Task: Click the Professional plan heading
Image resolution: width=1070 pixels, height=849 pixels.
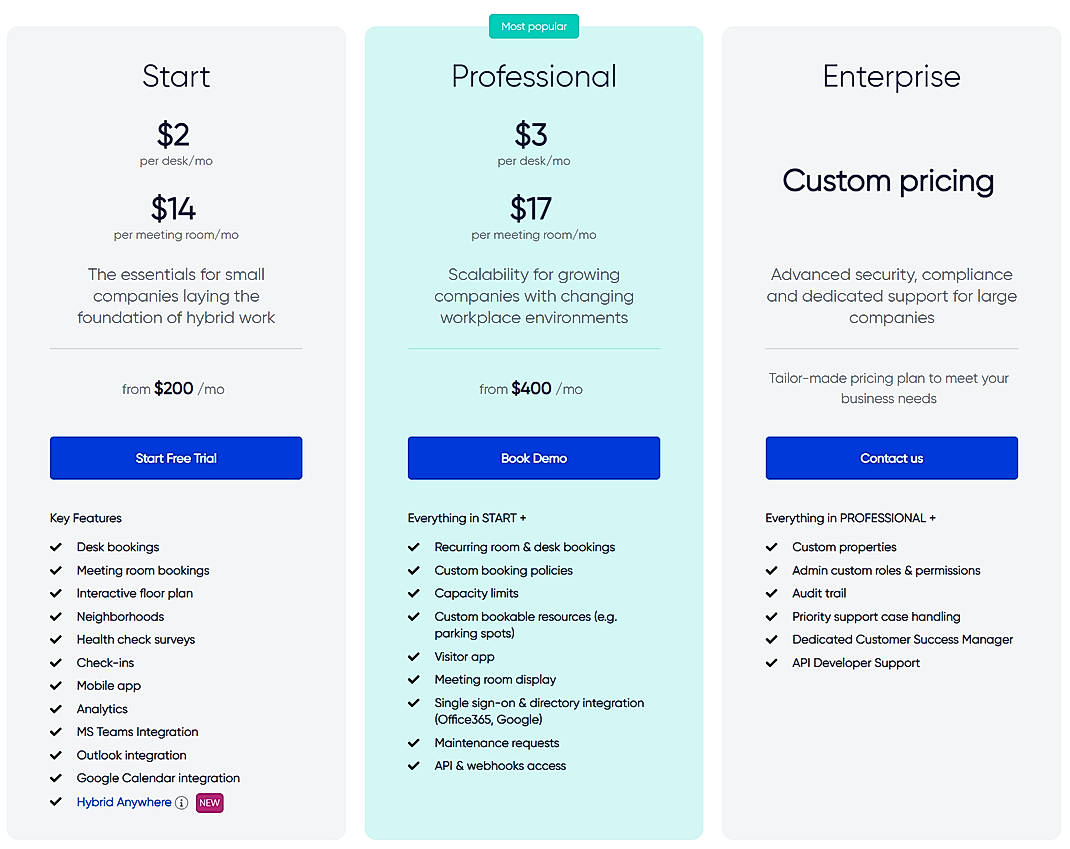Action: 533,76
